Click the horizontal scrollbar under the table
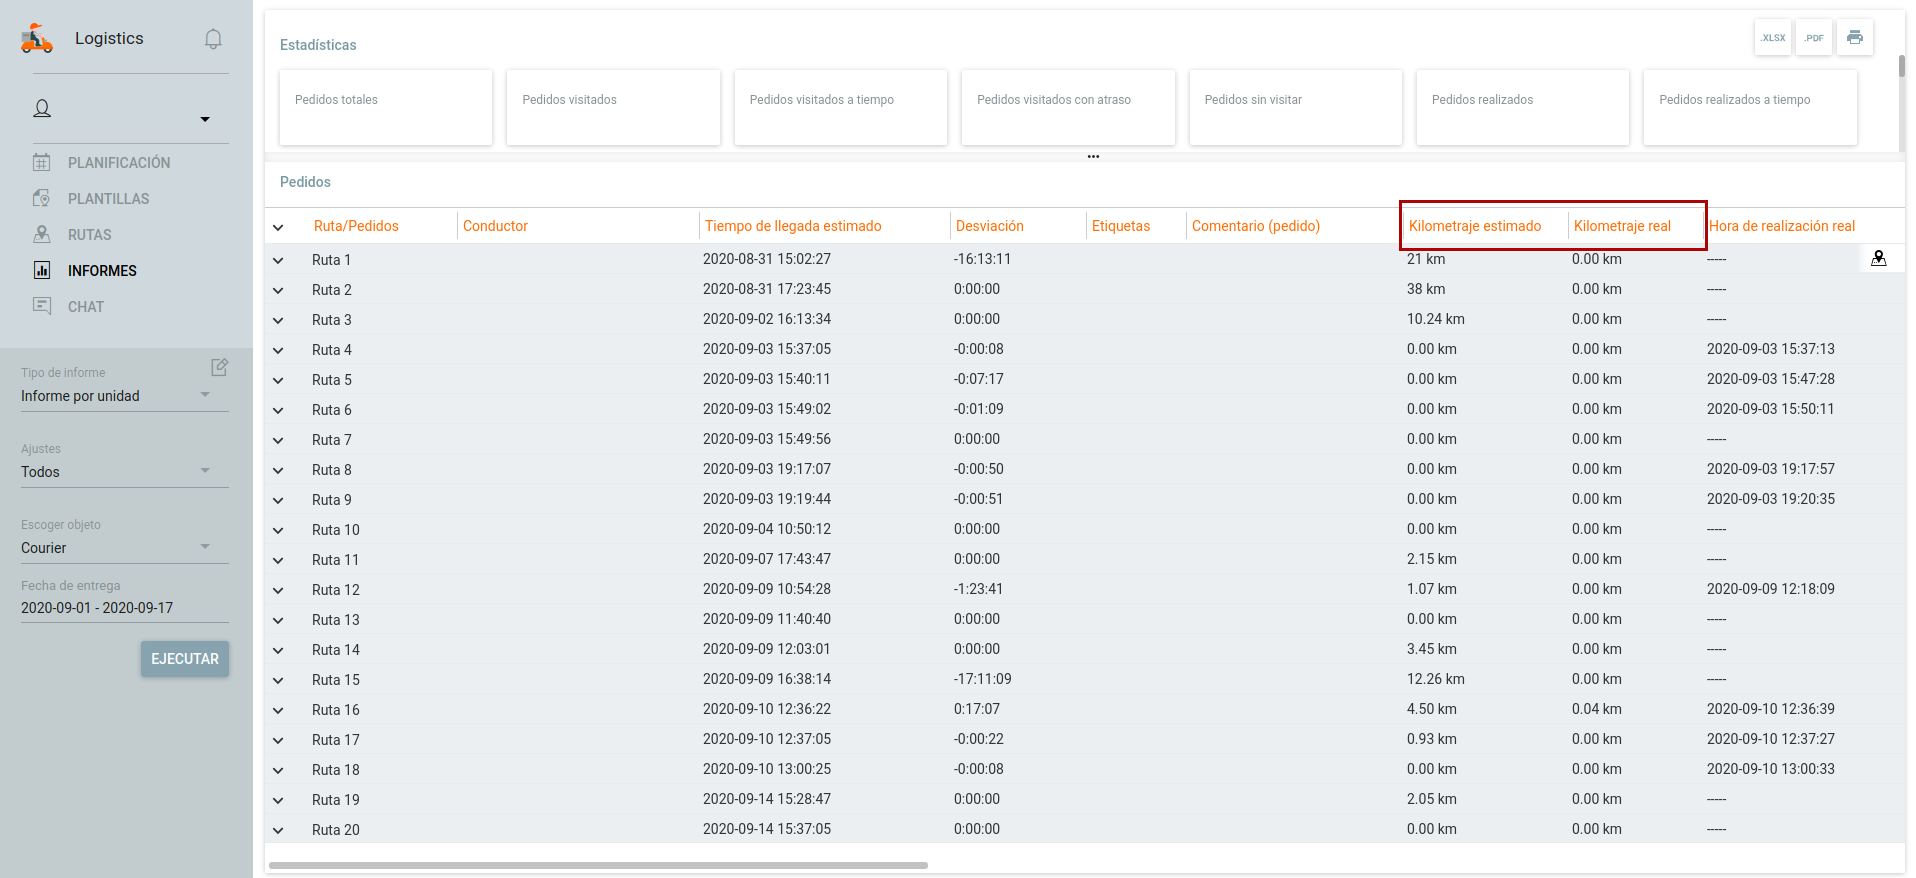Image resolution: width=1916 pixels, height=878 pixels. pyautogui.click(x=598, y=865)
